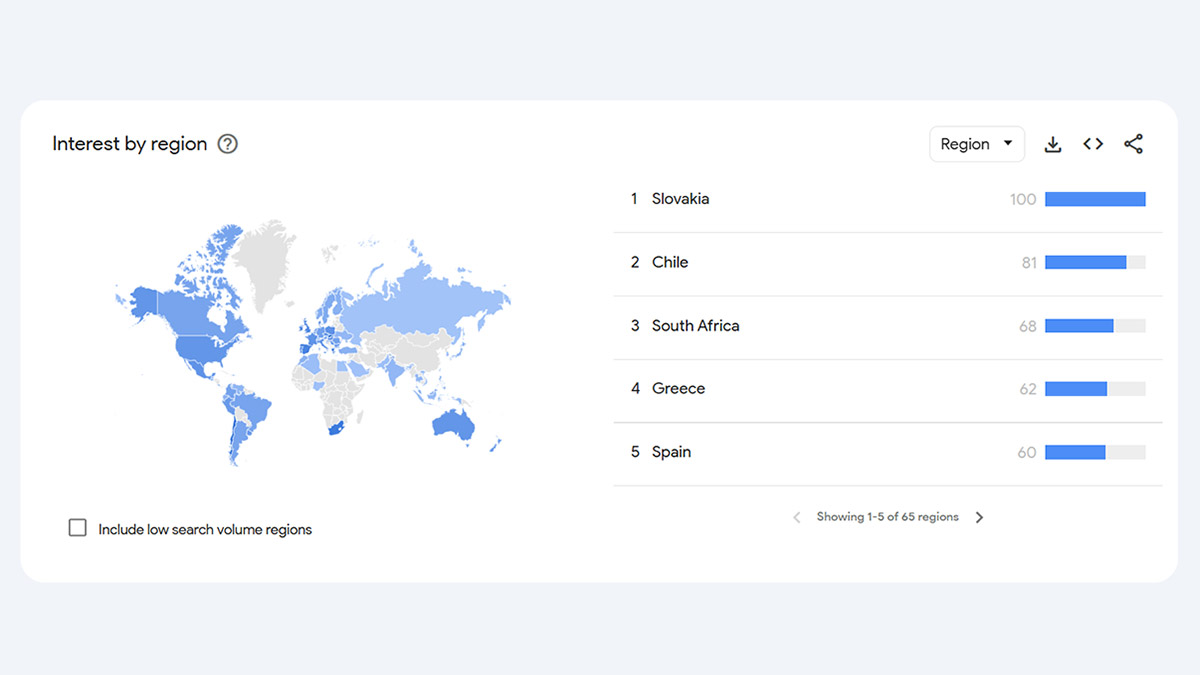This screenshot has width=1200, height=675.
Task: Choose Greece from the region list
Action: click(678, 389)
